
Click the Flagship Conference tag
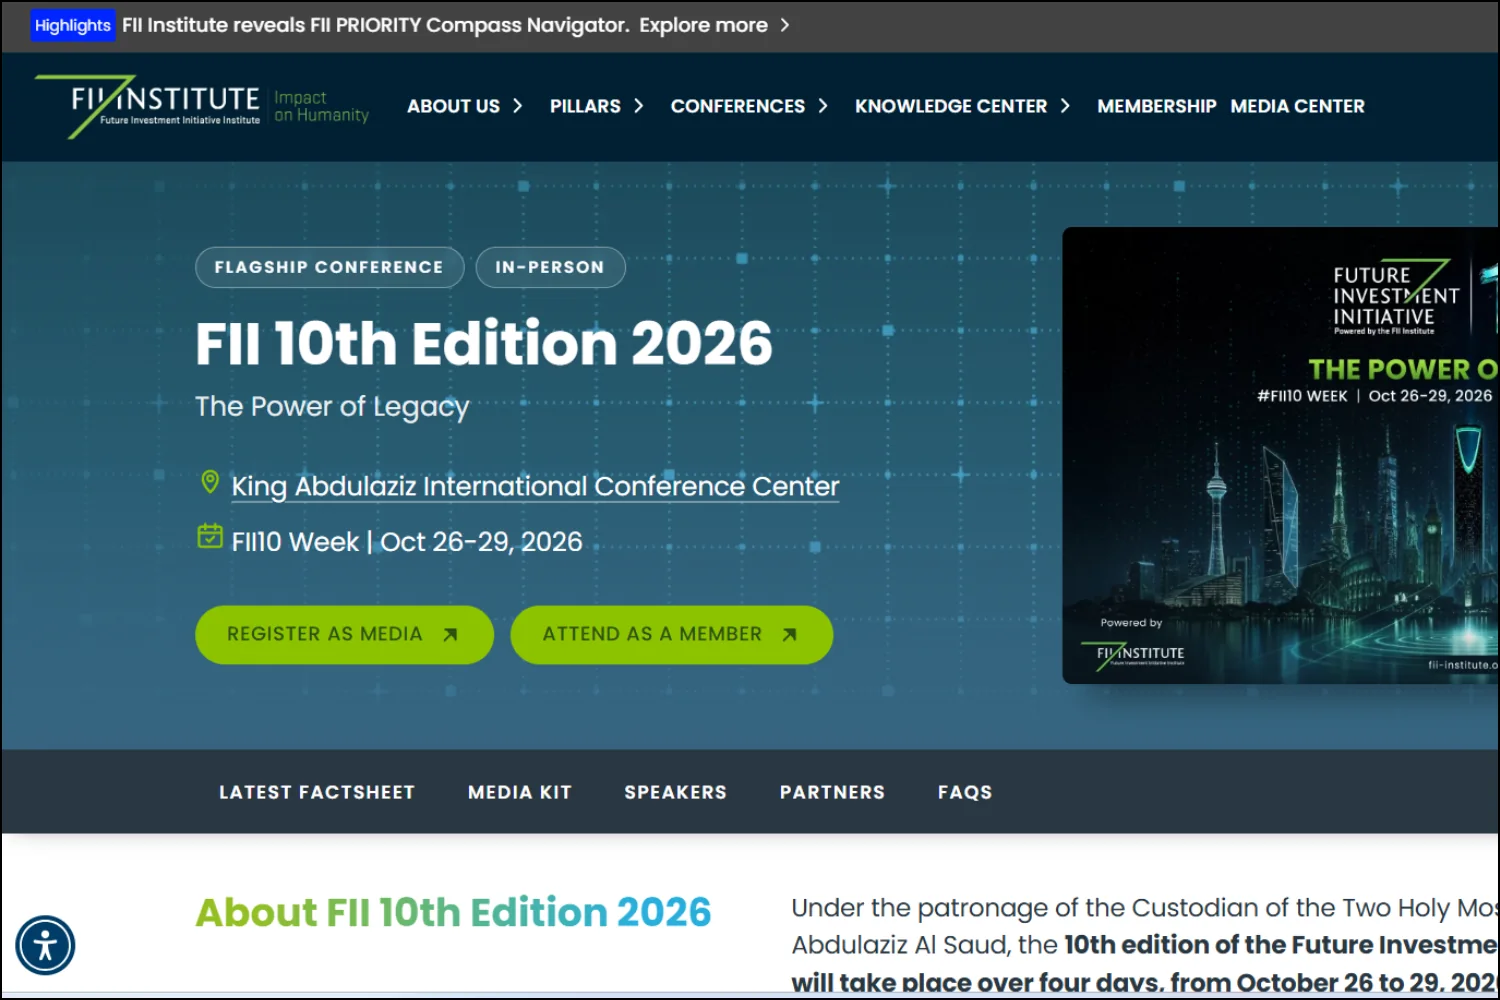click(x=329, y=267)
